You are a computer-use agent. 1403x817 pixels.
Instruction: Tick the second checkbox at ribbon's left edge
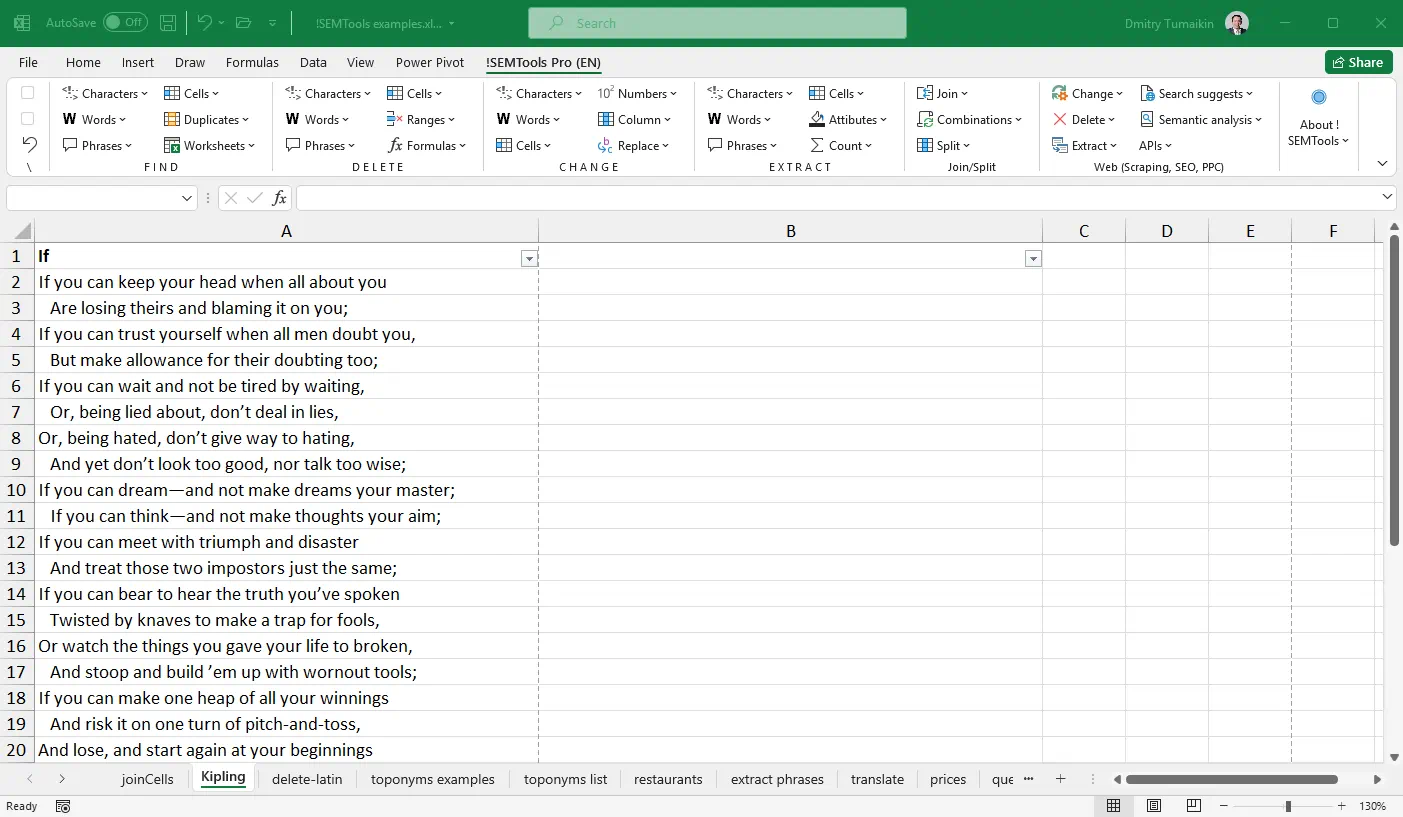tap(28, 119)
